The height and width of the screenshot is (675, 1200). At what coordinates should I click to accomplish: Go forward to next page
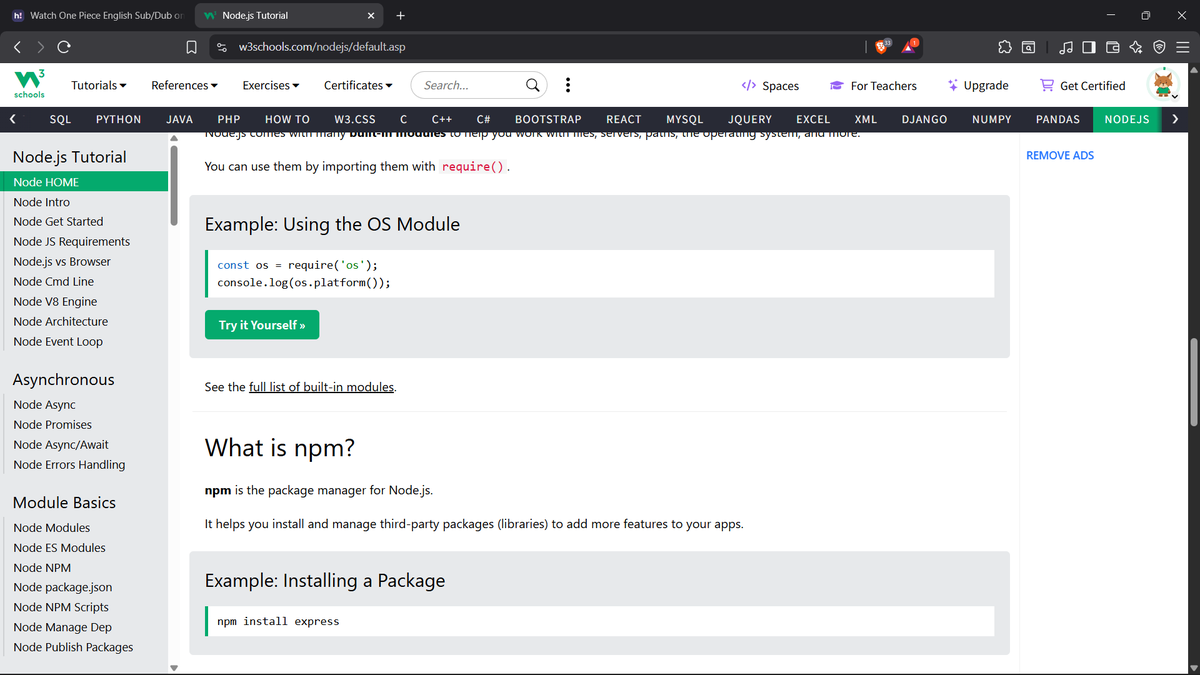click(x=40, y=47)
